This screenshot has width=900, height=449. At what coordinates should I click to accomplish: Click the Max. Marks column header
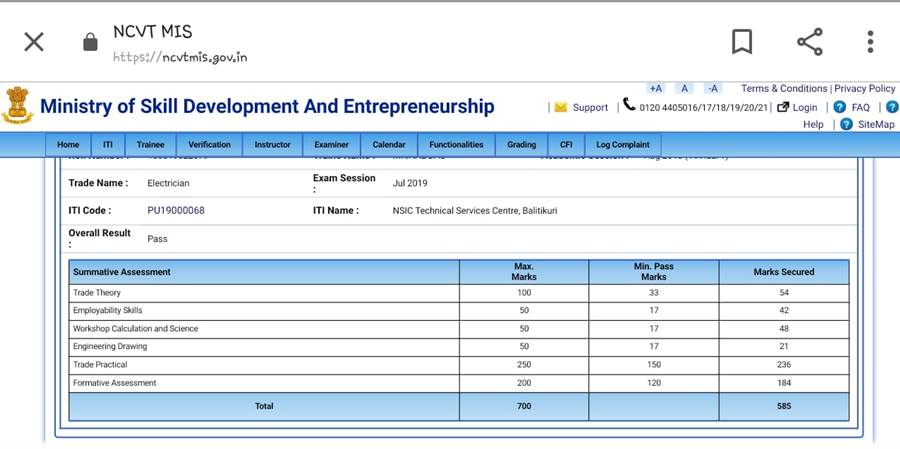click(x=524, y=272)
